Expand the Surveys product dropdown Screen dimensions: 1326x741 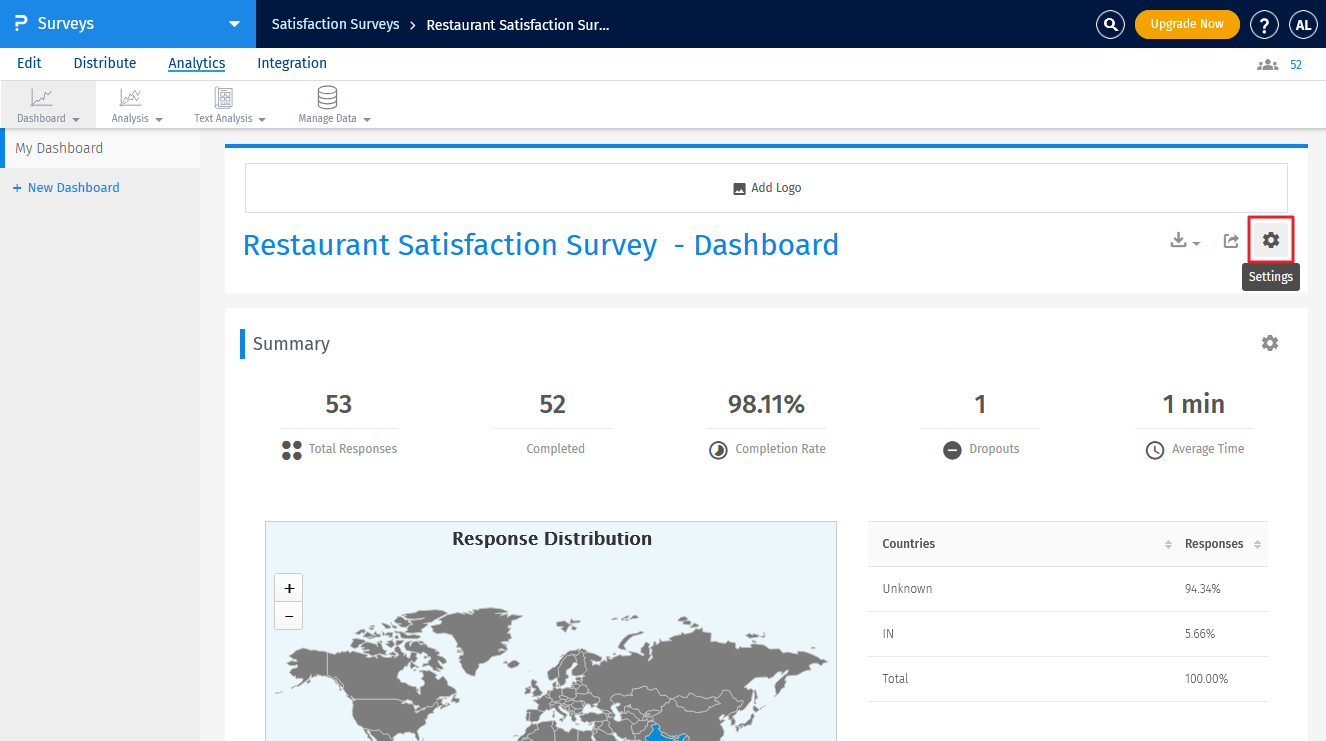point(234,24)
